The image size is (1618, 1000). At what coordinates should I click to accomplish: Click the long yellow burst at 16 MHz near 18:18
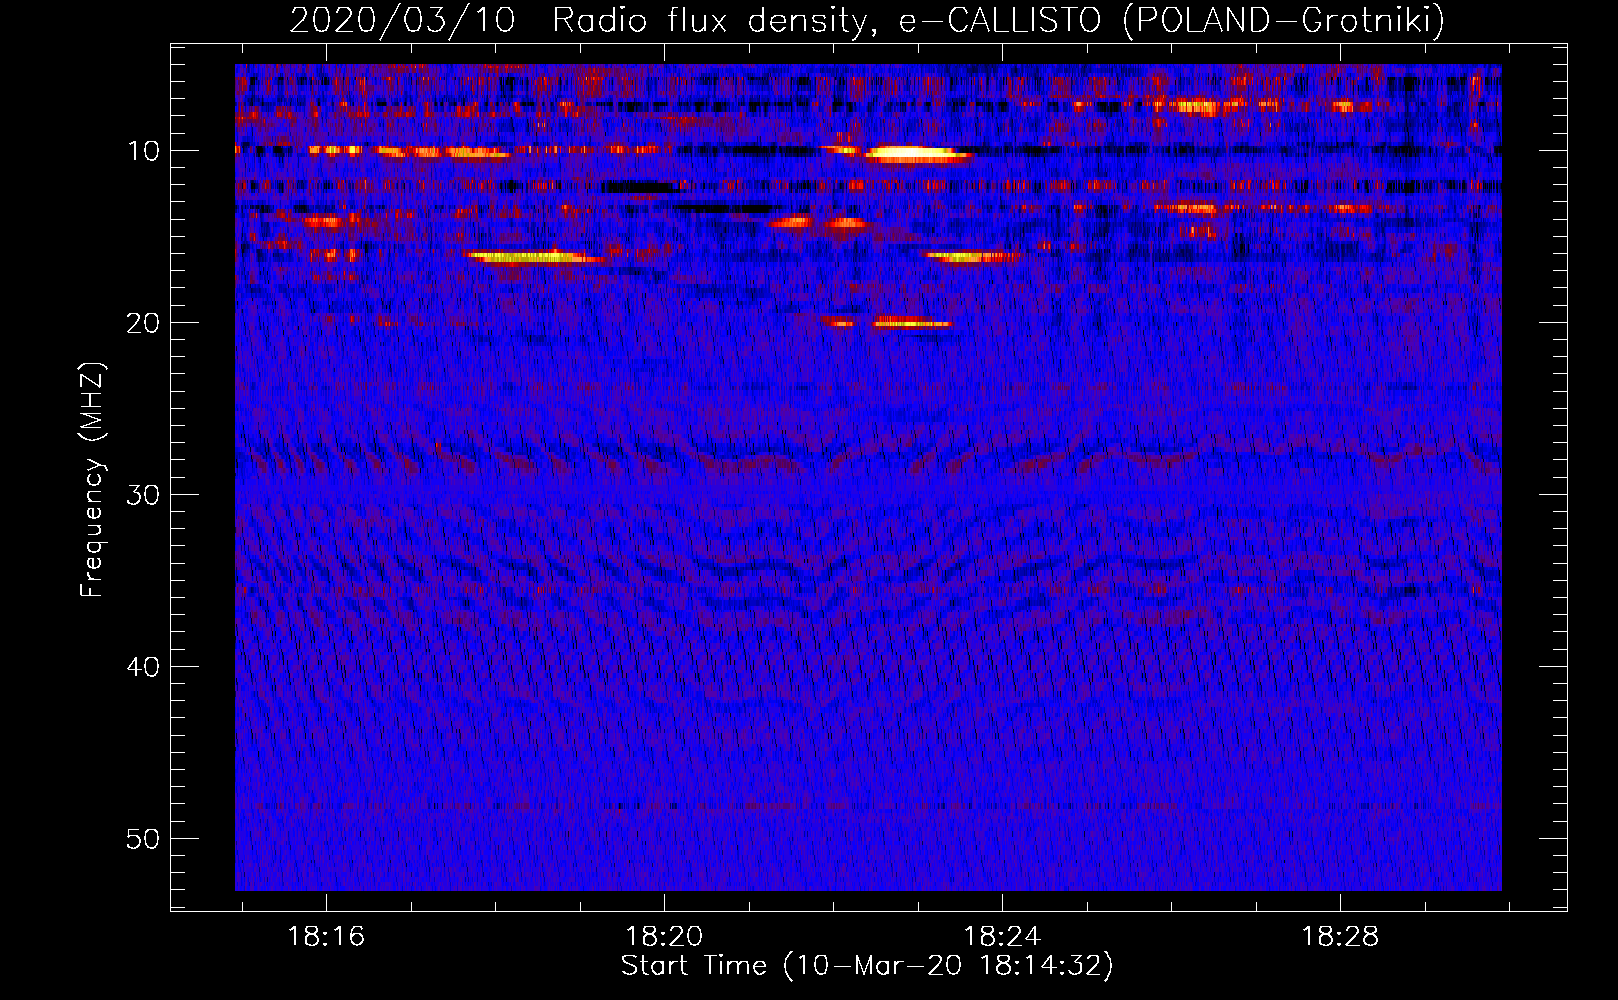point(533,257)
